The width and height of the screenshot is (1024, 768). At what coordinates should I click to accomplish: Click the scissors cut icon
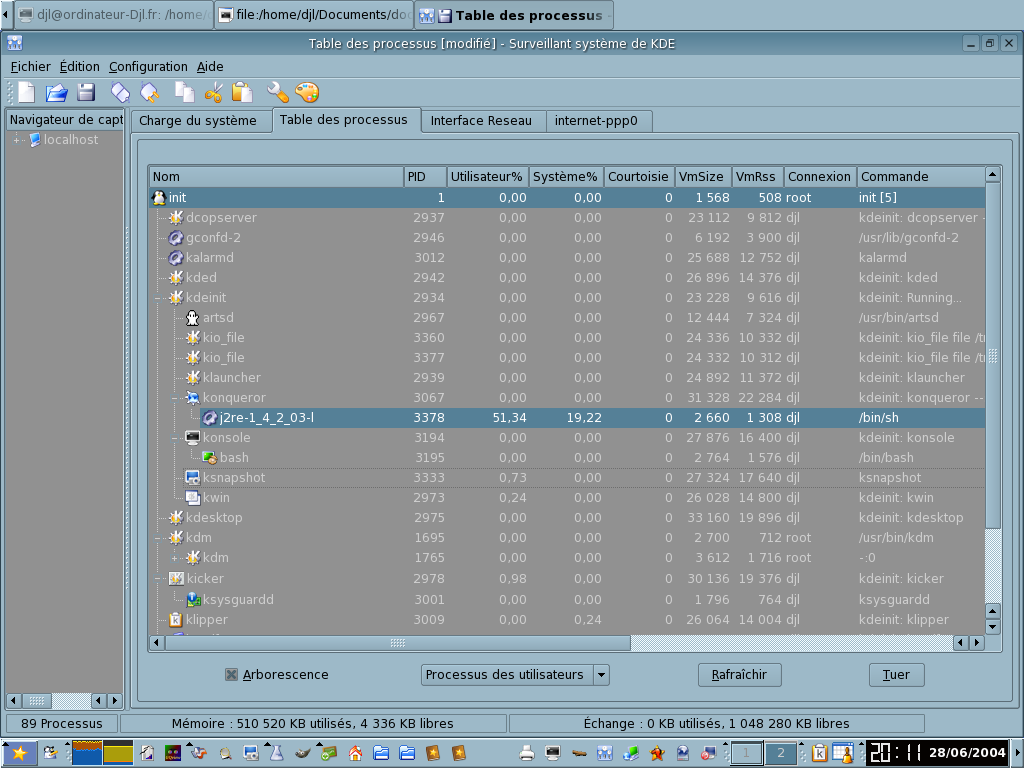[213, 93]
